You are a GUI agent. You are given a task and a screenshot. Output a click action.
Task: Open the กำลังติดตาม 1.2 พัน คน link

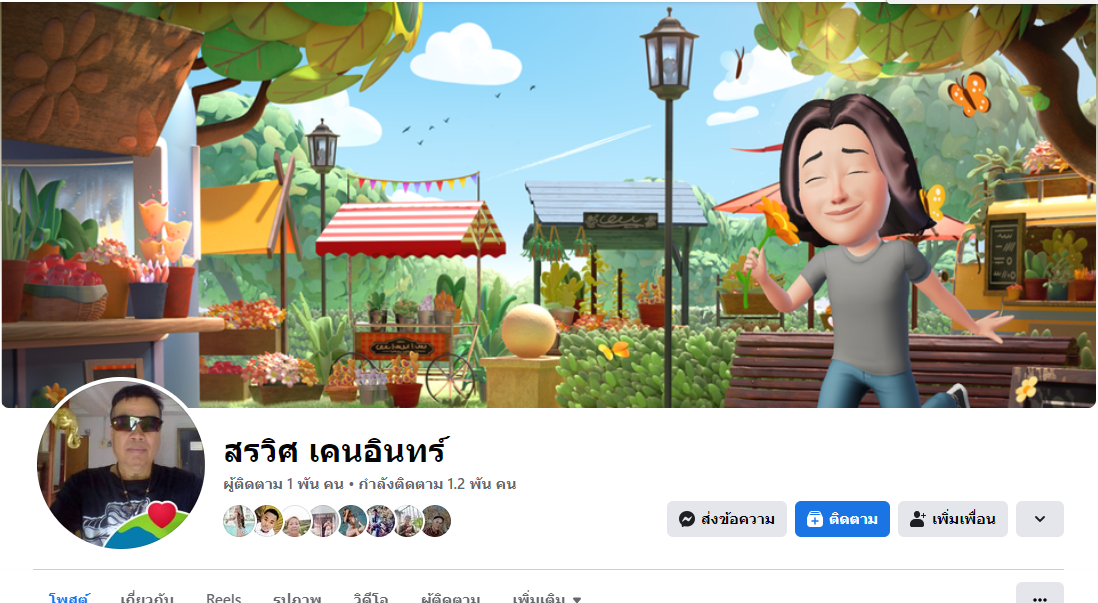[x=437, y=484]
